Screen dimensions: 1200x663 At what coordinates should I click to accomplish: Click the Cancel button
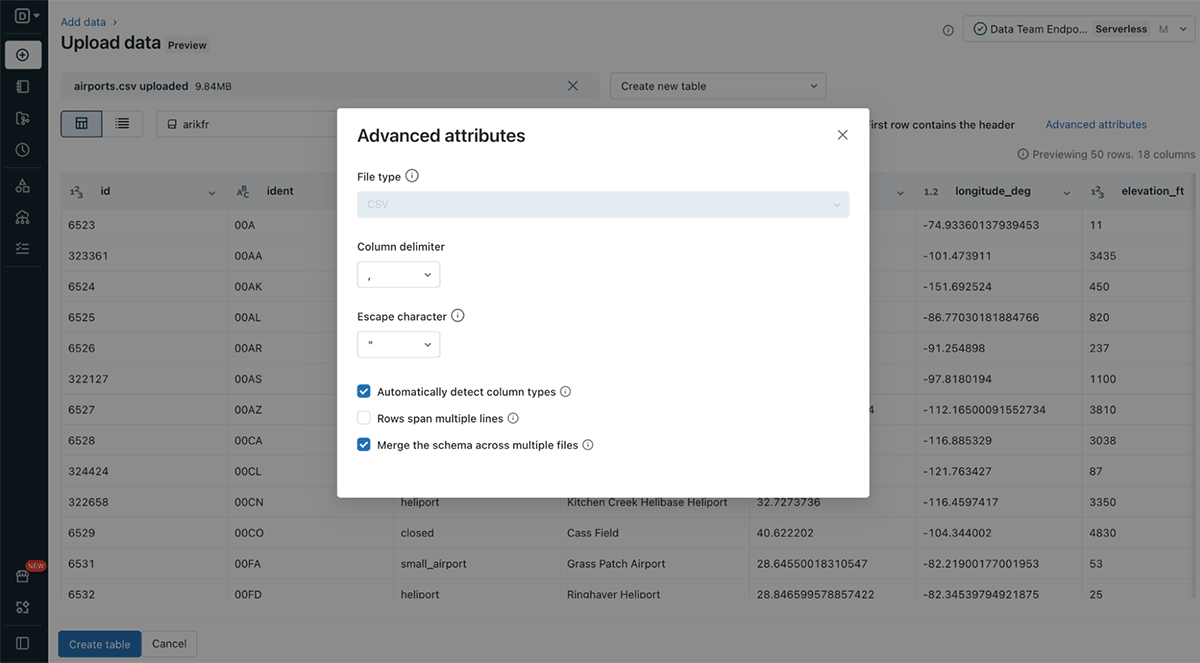point(169,644)
